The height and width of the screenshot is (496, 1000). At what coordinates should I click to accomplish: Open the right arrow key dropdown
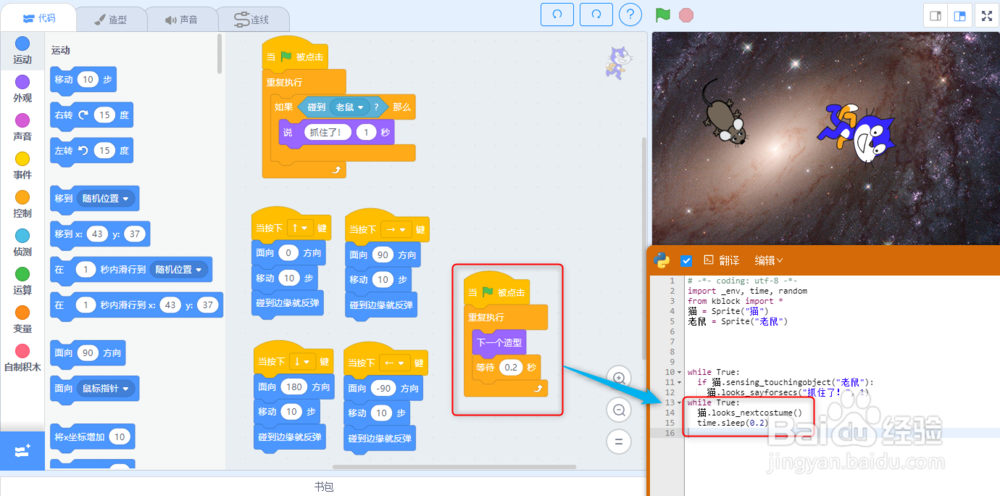click(x=395, y=230)
